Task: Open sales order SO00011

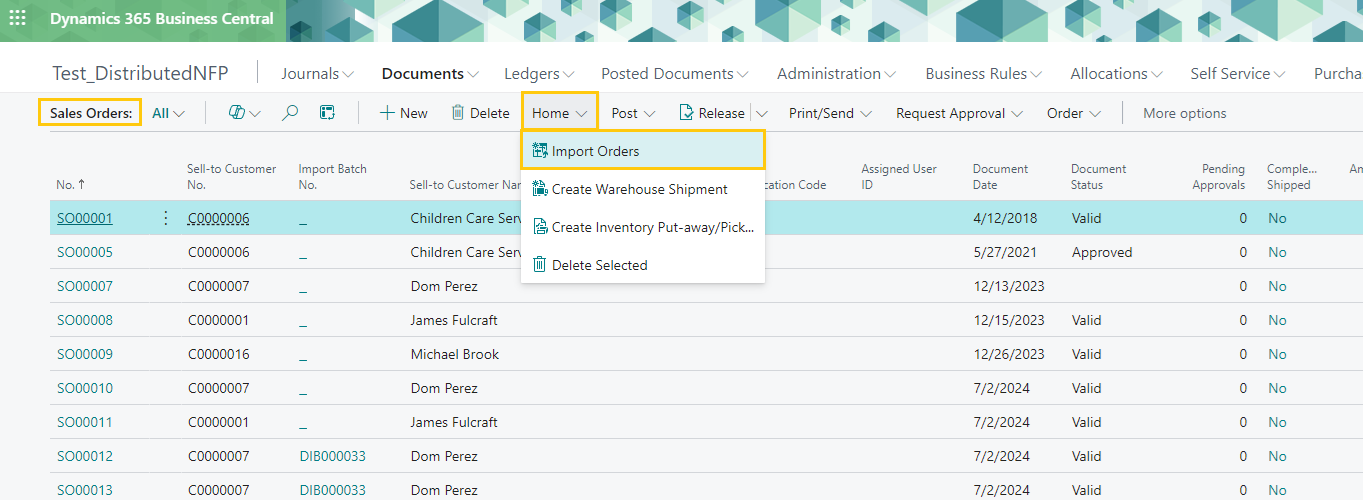Action: point(85,422)
